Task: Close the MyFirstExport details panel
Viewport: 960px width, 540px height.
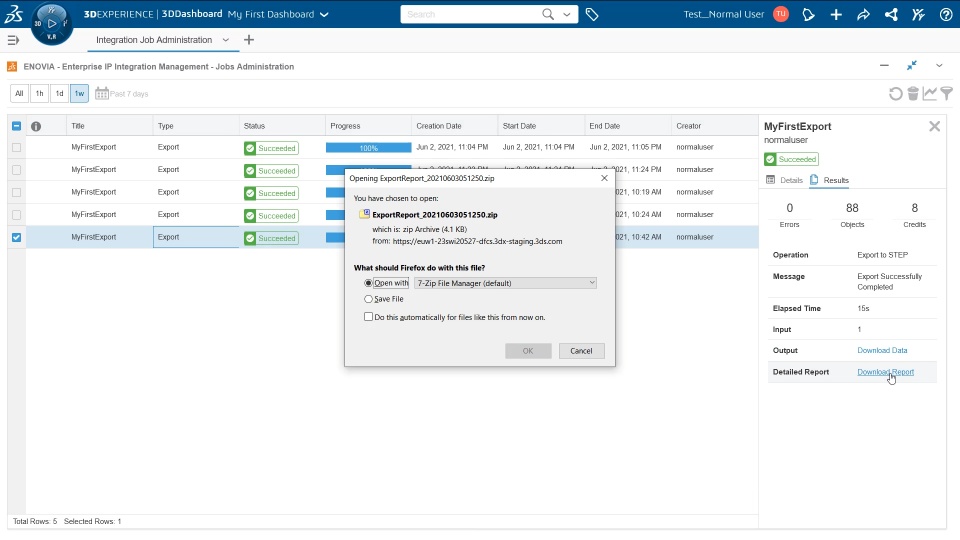Action: (934, 126)
